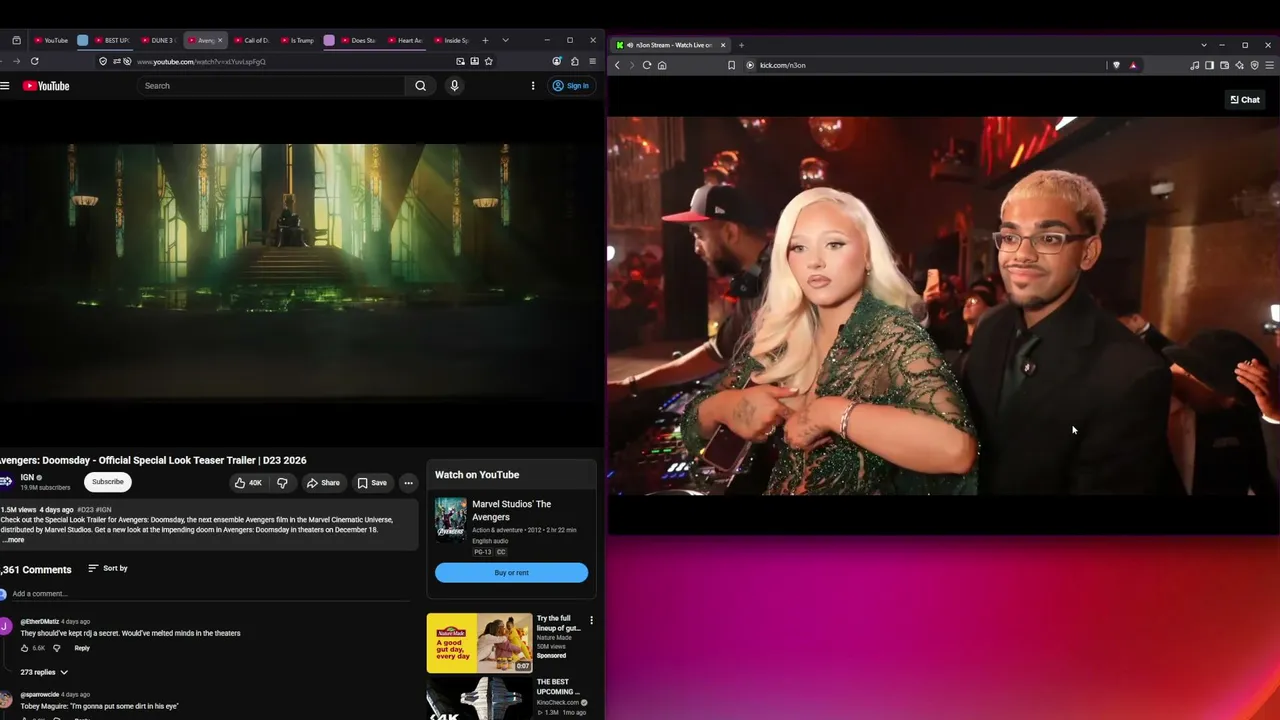1280x720 pixels.
Task: Click the Brave Rewards triangle icon
Action: point(1133,65)
